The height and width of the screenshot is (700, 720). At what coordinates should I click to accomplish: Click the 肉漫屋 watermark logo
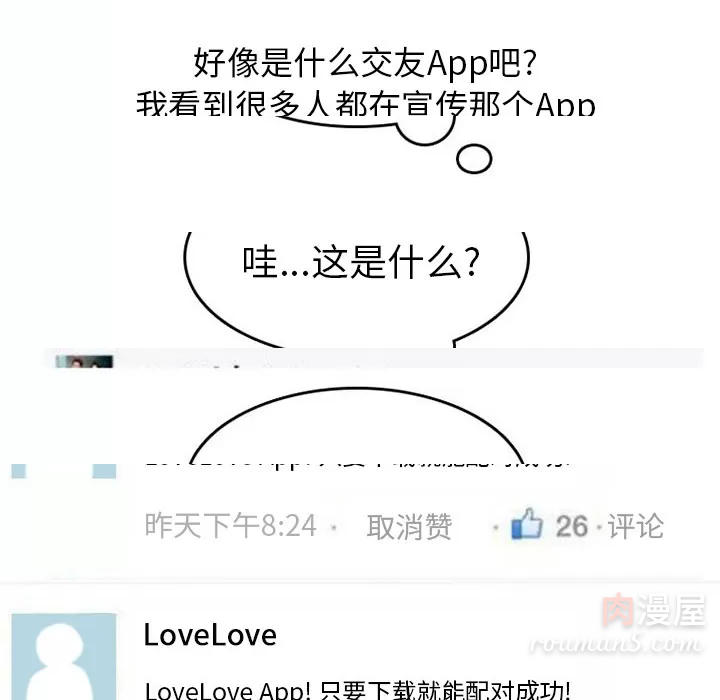coord(653,610)
